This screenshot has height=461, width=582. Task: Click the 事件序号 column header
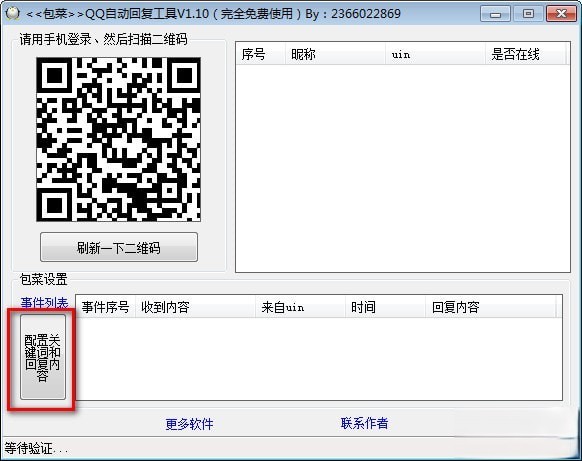click(106, 307)
